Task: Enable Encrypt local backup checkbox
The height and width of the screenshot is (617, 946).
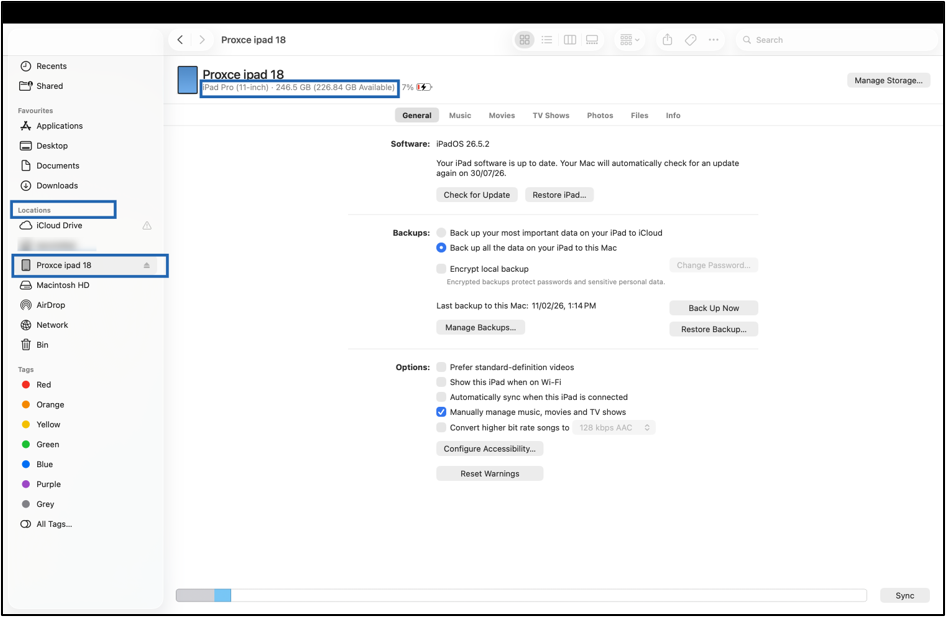Action: pyautogui.click(x=441, y=269)
